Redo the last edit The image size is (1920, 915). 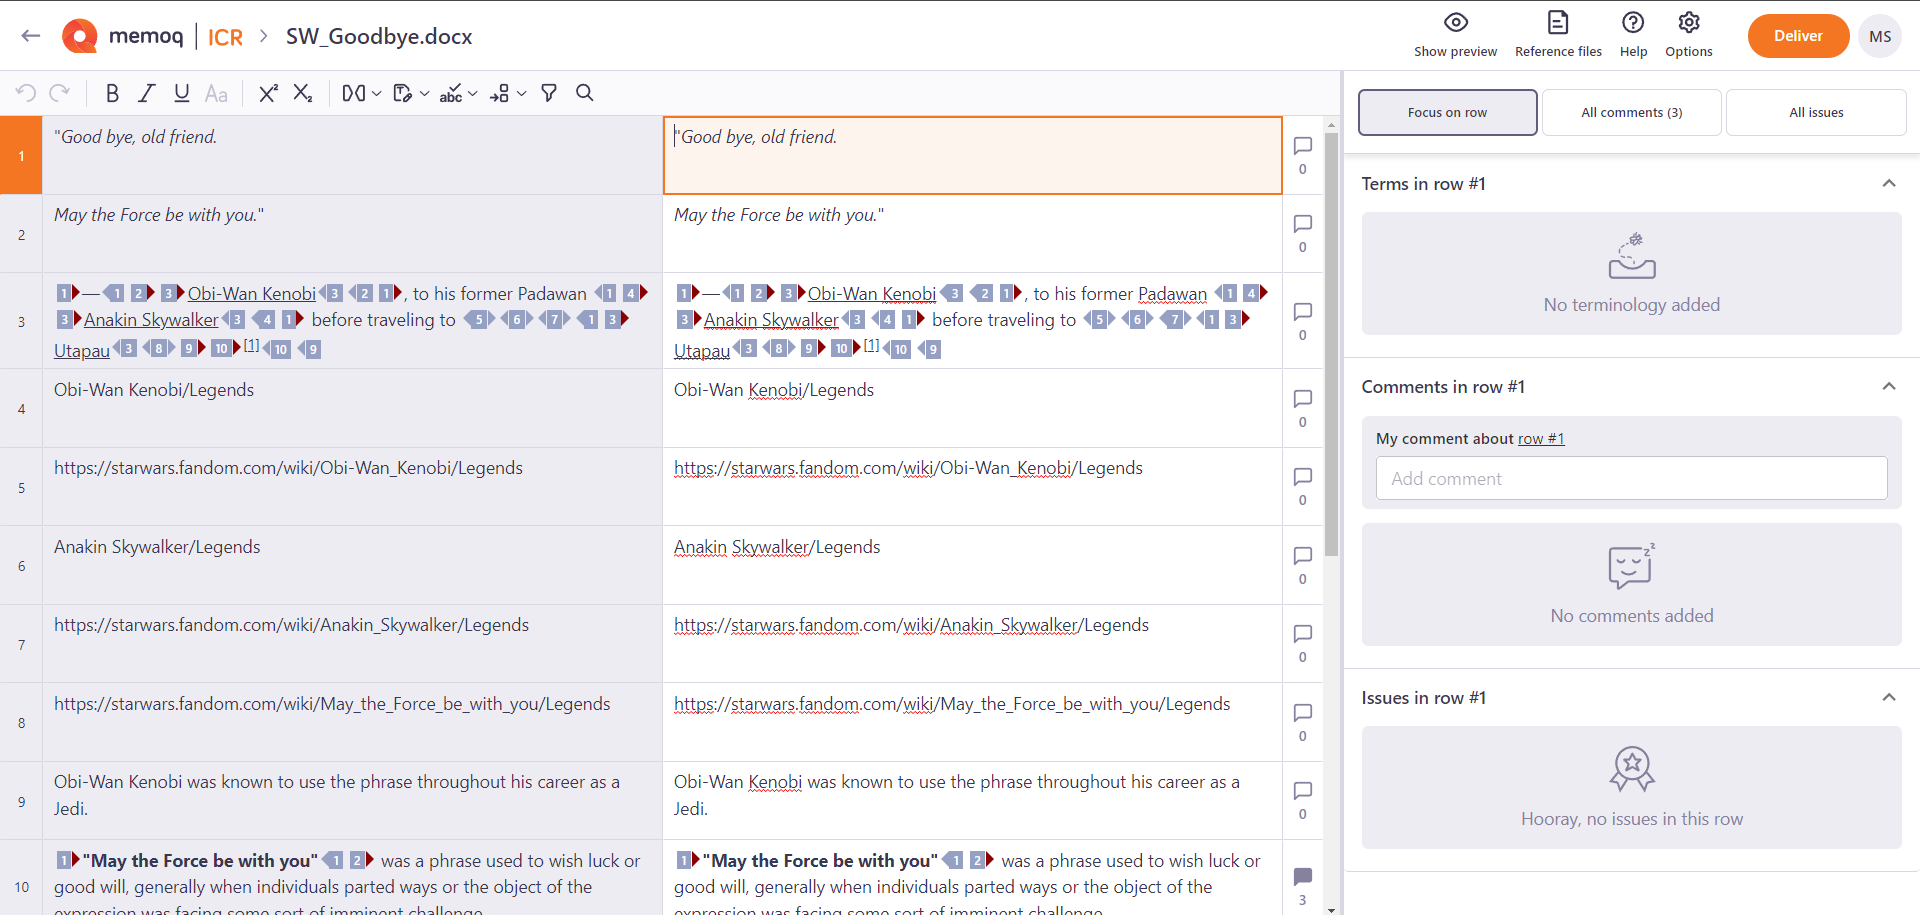point(60,93)
